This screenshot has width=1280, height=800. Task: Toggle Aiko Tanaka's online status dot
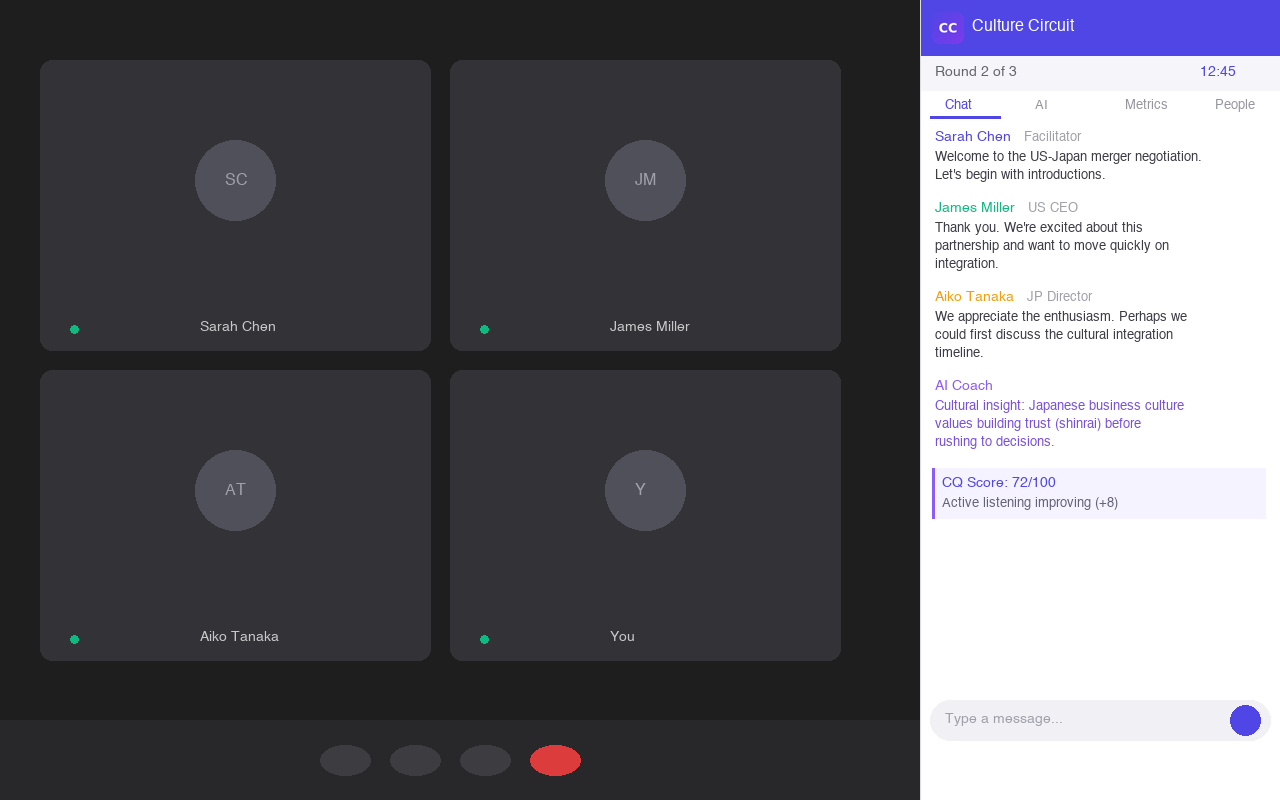74,638
